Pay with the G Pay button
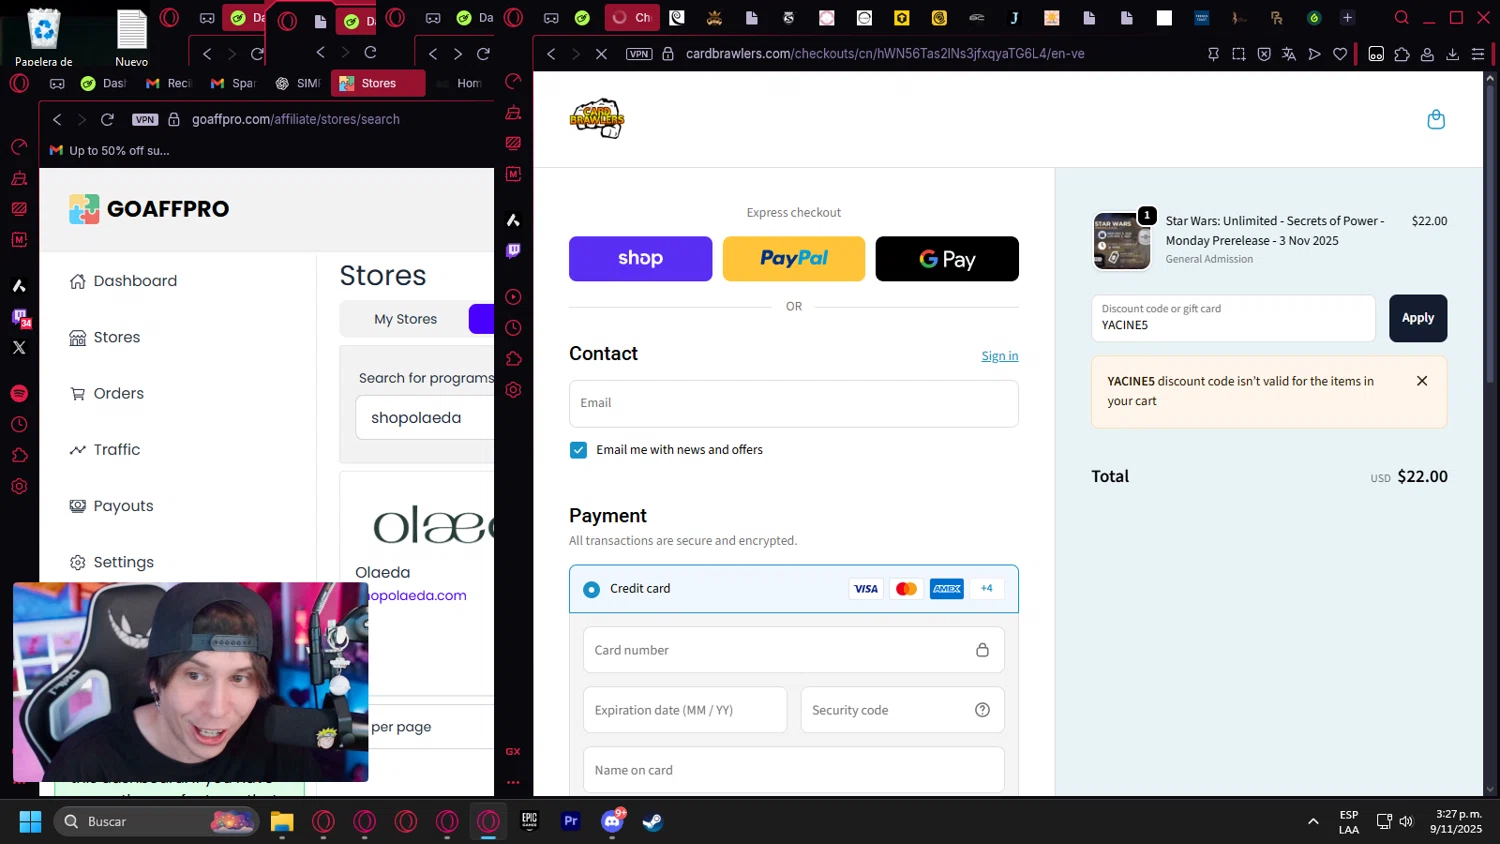This screenshot has width=1500, height=844. (x=947, y=259)
